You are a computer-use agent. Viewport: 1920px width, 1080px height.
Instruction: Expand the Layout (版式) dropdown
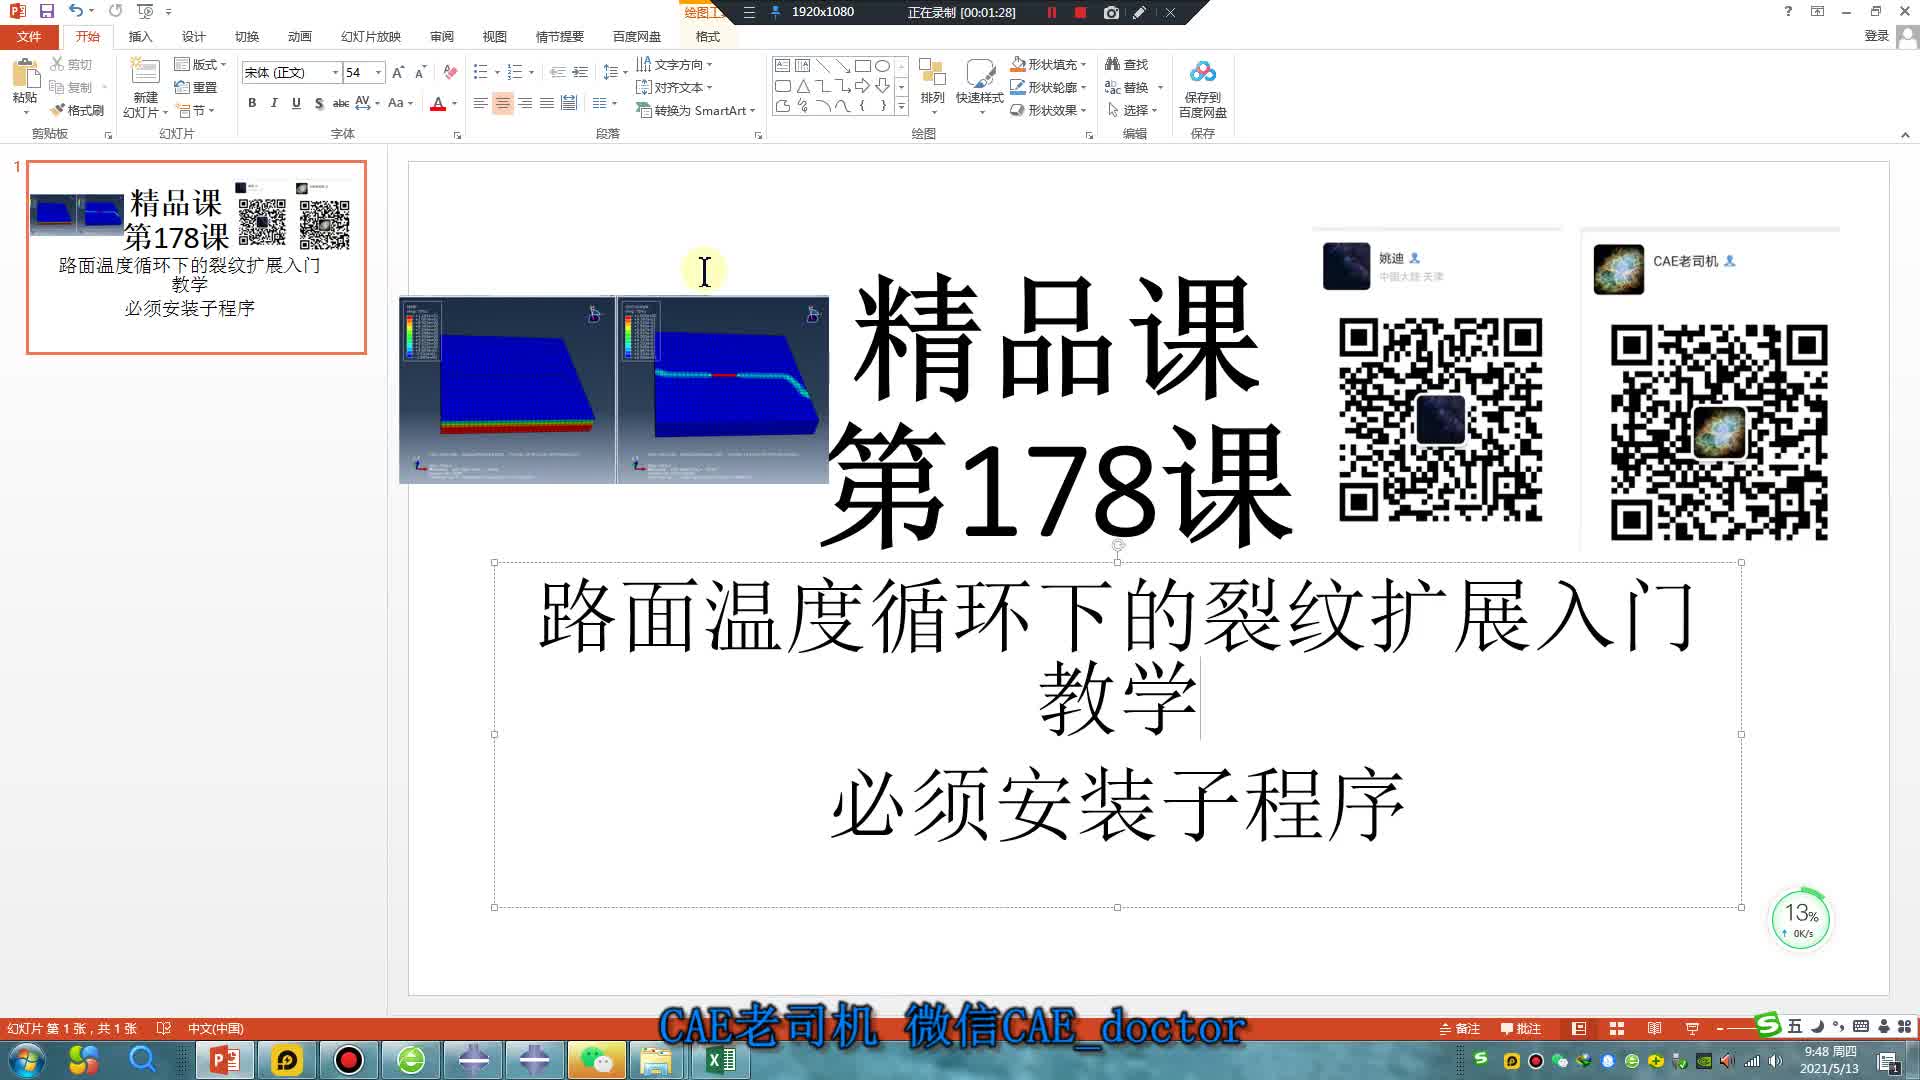(200, 64)
